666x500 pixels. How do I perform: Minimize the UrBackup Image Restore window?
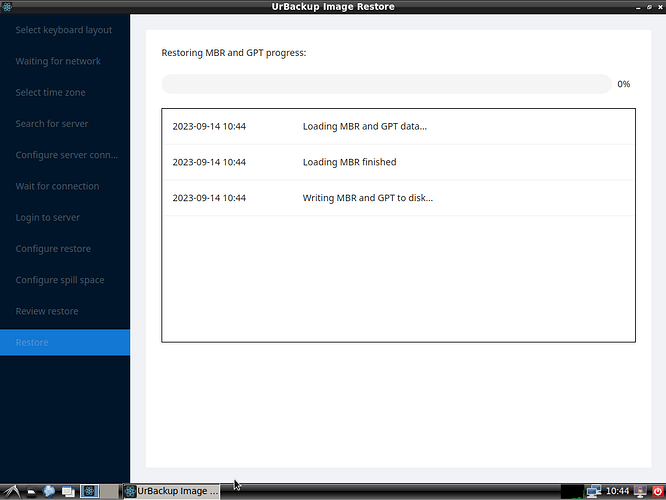point(638,7)
